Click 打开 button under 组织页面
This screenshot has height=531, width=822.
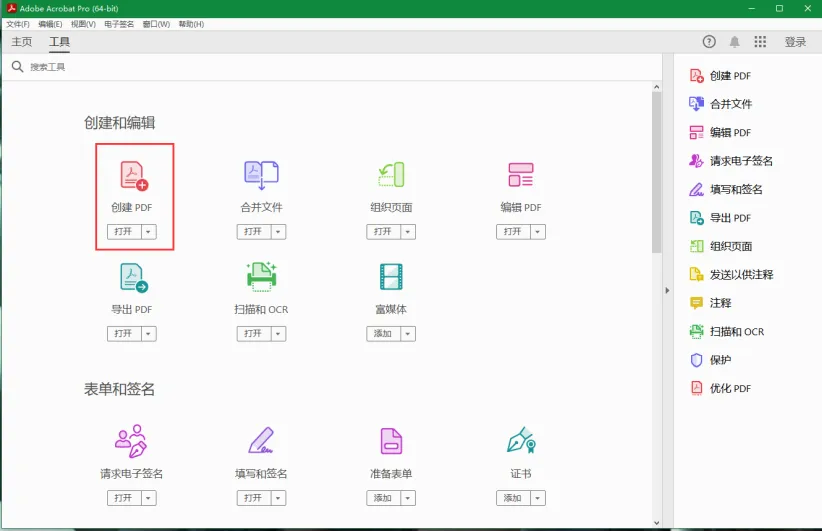383,232
